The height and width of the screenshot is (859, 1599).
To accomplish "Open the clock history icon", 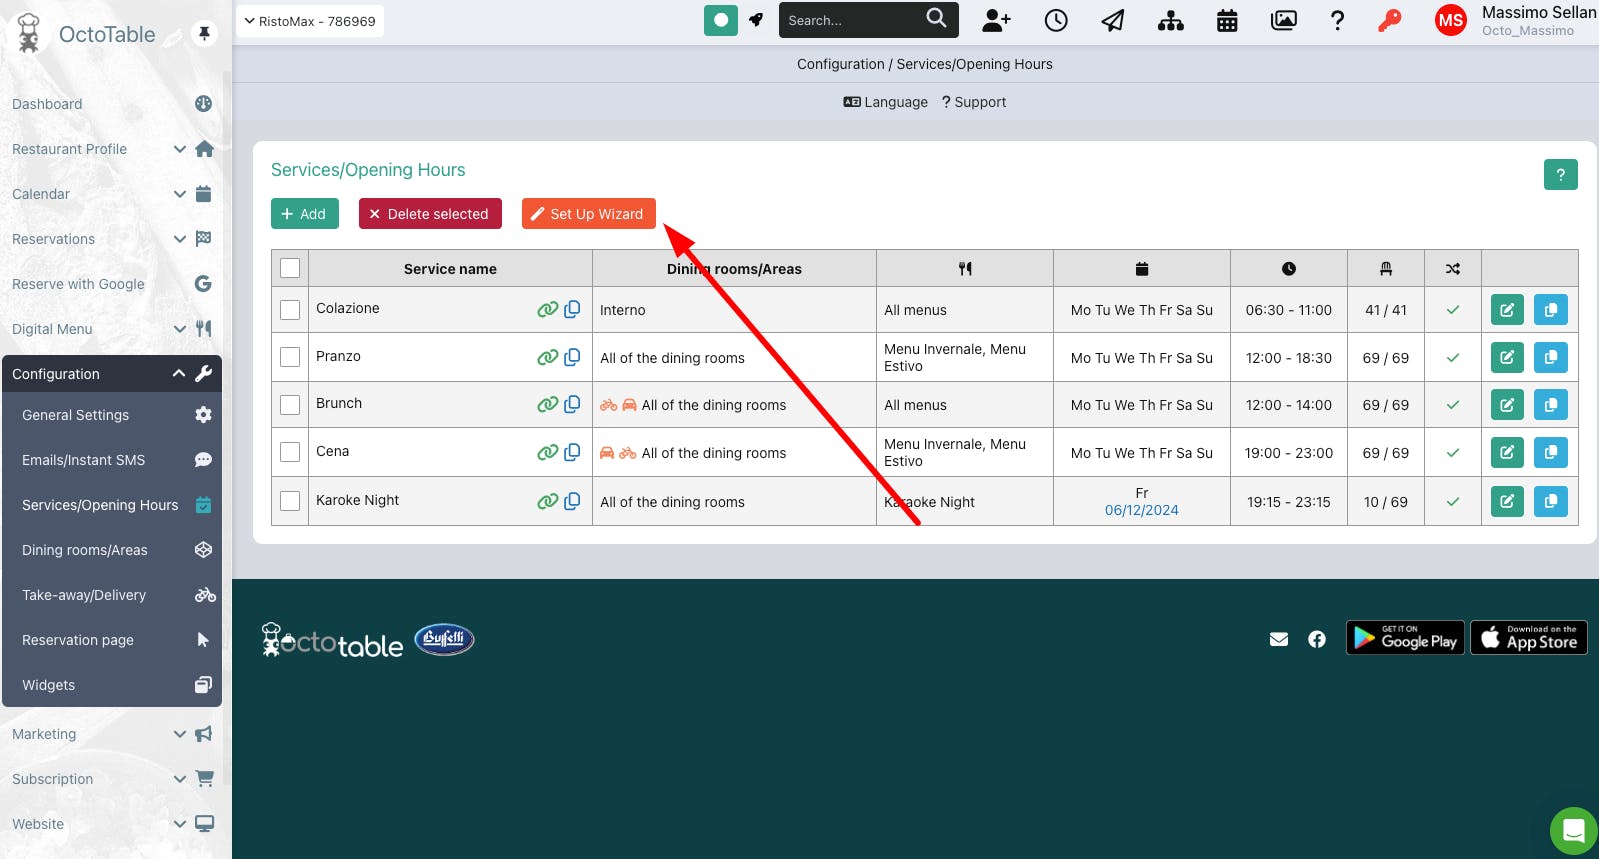I will pyautogui.click(x=1056, y=20).
